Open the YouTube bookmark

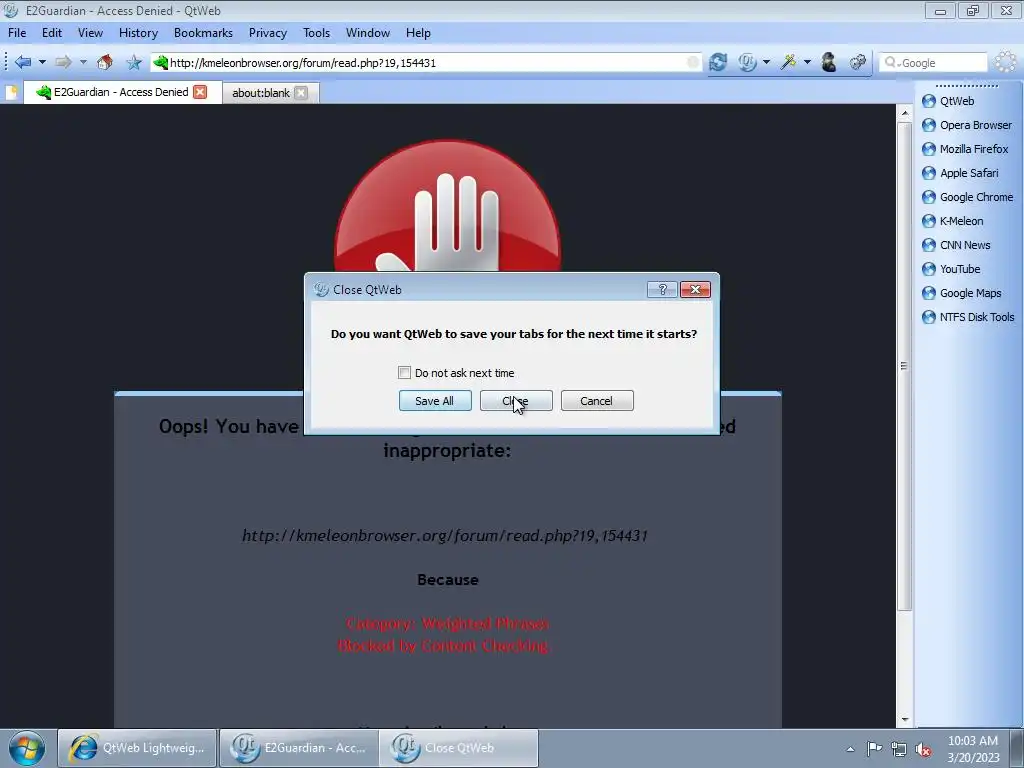(951, 269)
